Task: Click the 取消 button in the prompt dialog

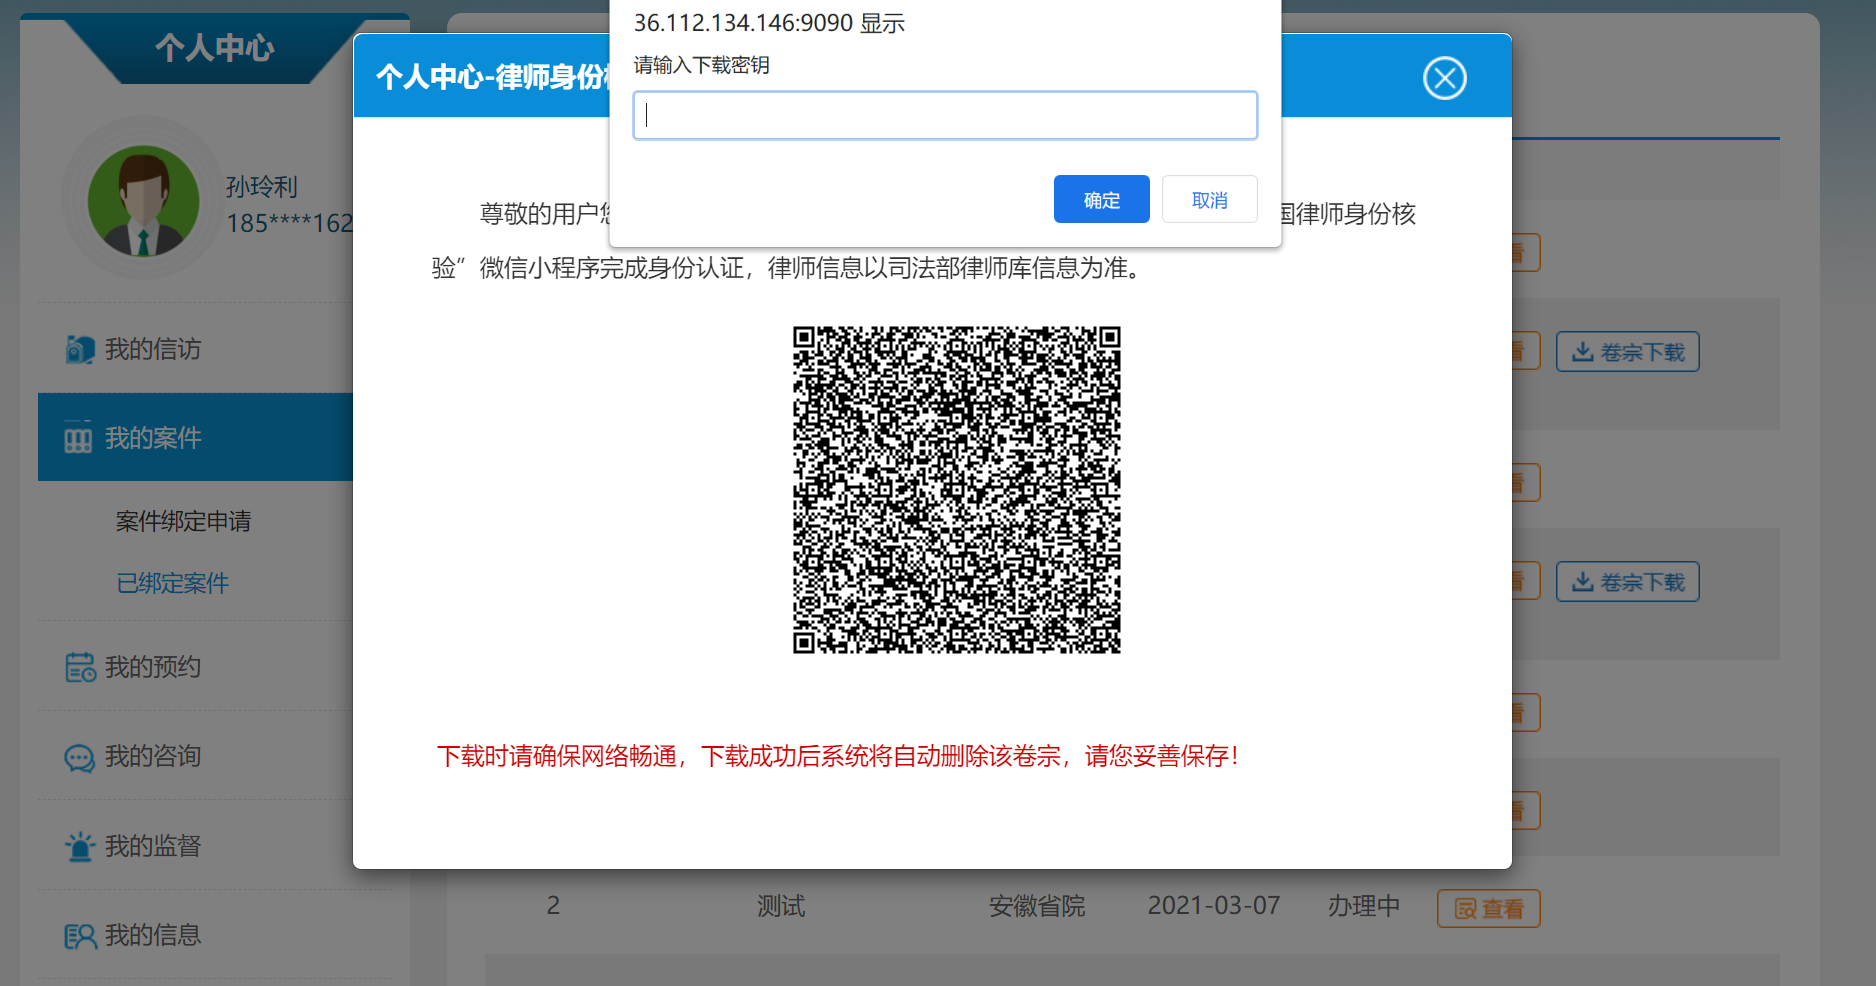Action: 1209,199
